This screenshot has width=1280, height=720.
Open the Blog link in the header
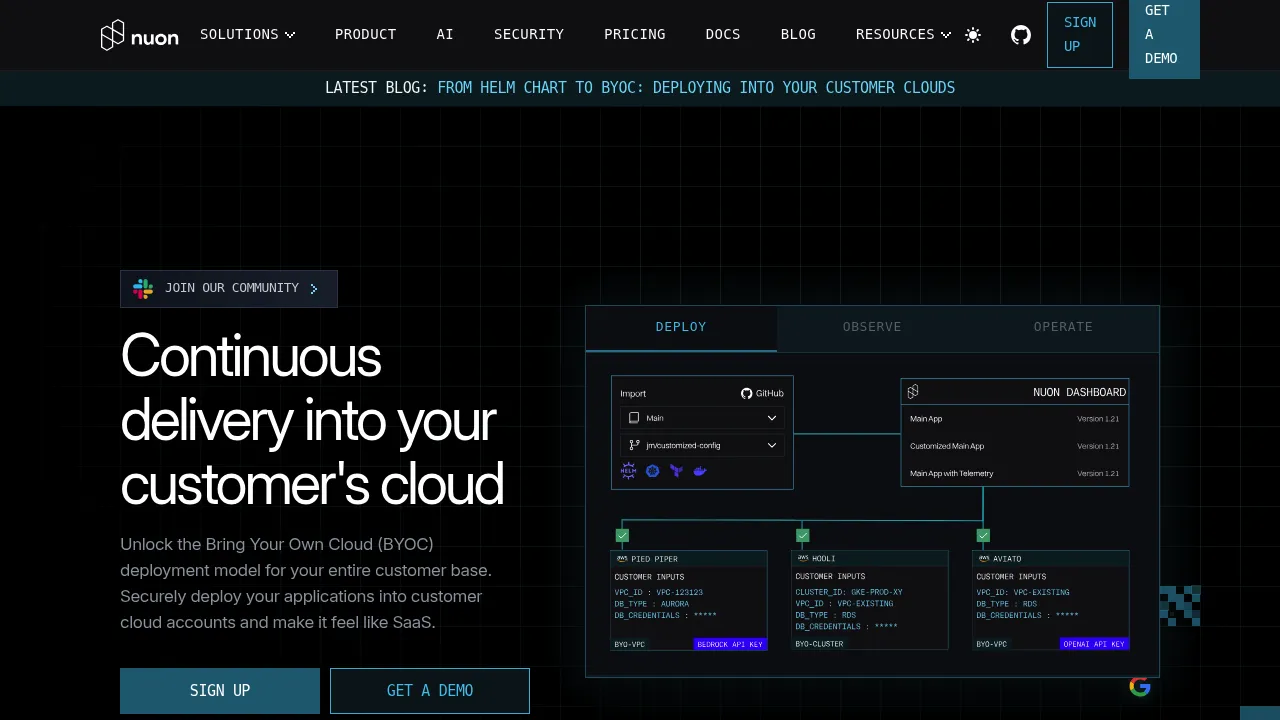coord(798,34)
